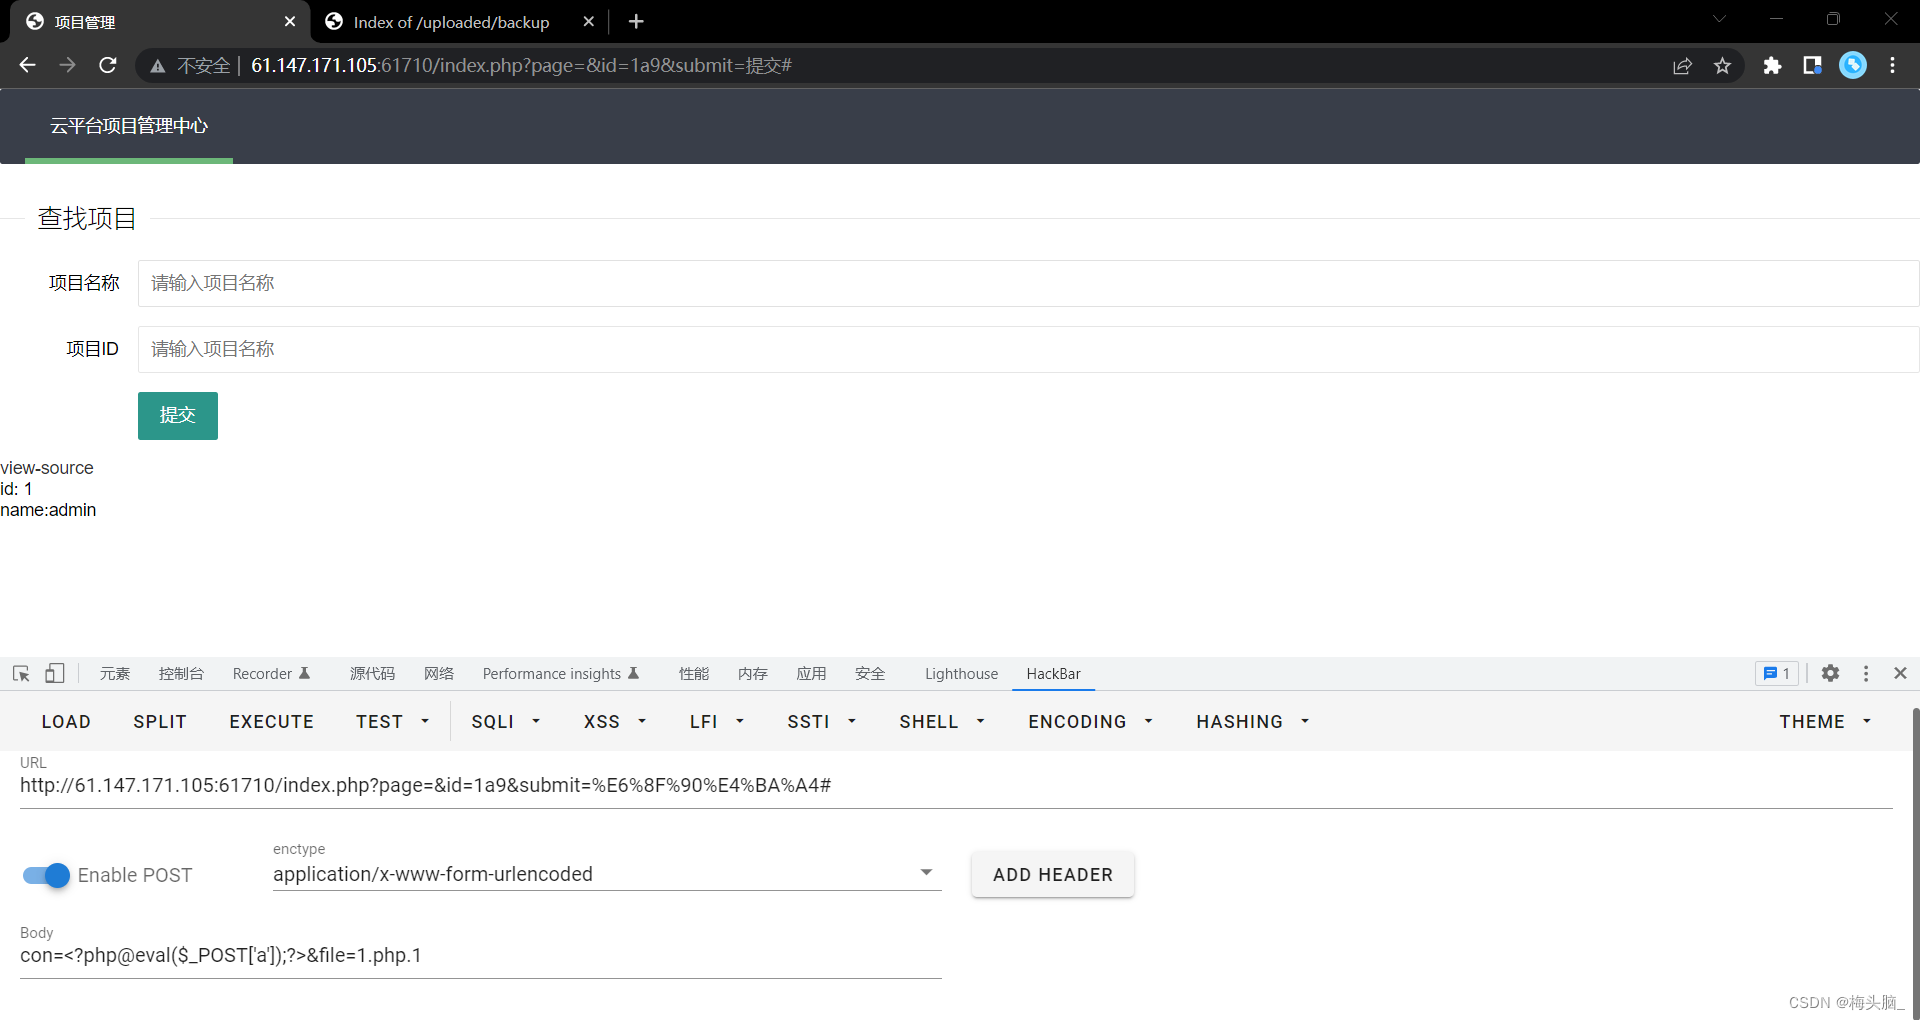Expand the THEME dropdown in HackBar
Image resolution: width=1920 pixels, height=1020 pixels.
pyautogui.click(x=1824, y=721)
